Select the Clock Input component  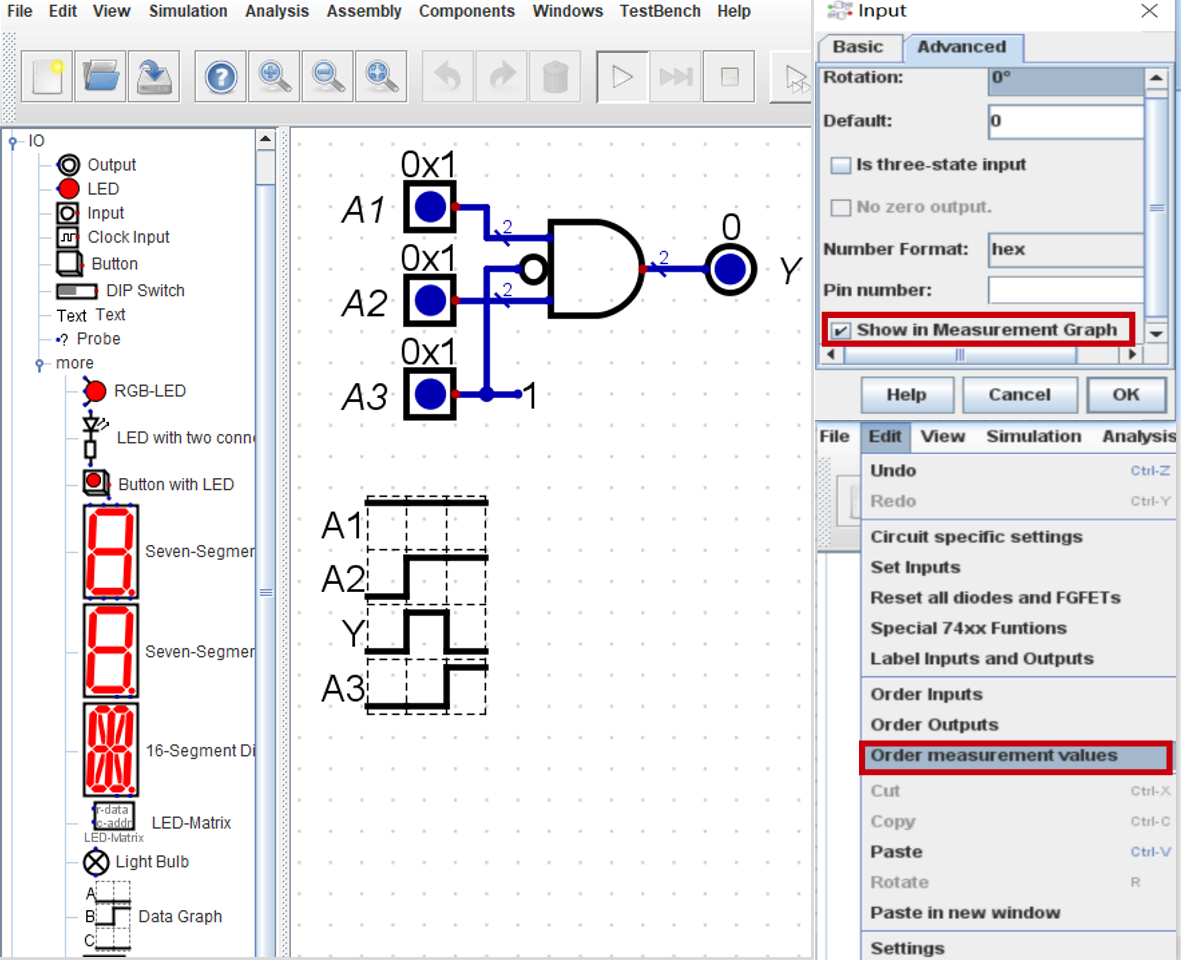(x=114, y=237)
